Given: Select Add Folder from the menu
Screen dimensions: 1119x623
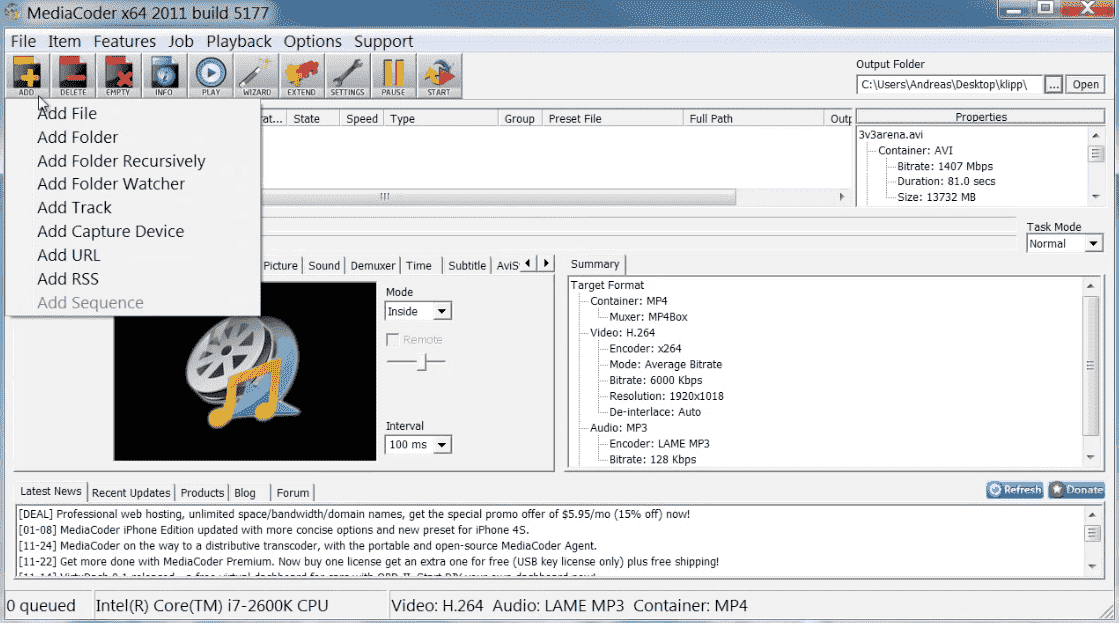Looking at the screenshot, I should click(77, 137).
